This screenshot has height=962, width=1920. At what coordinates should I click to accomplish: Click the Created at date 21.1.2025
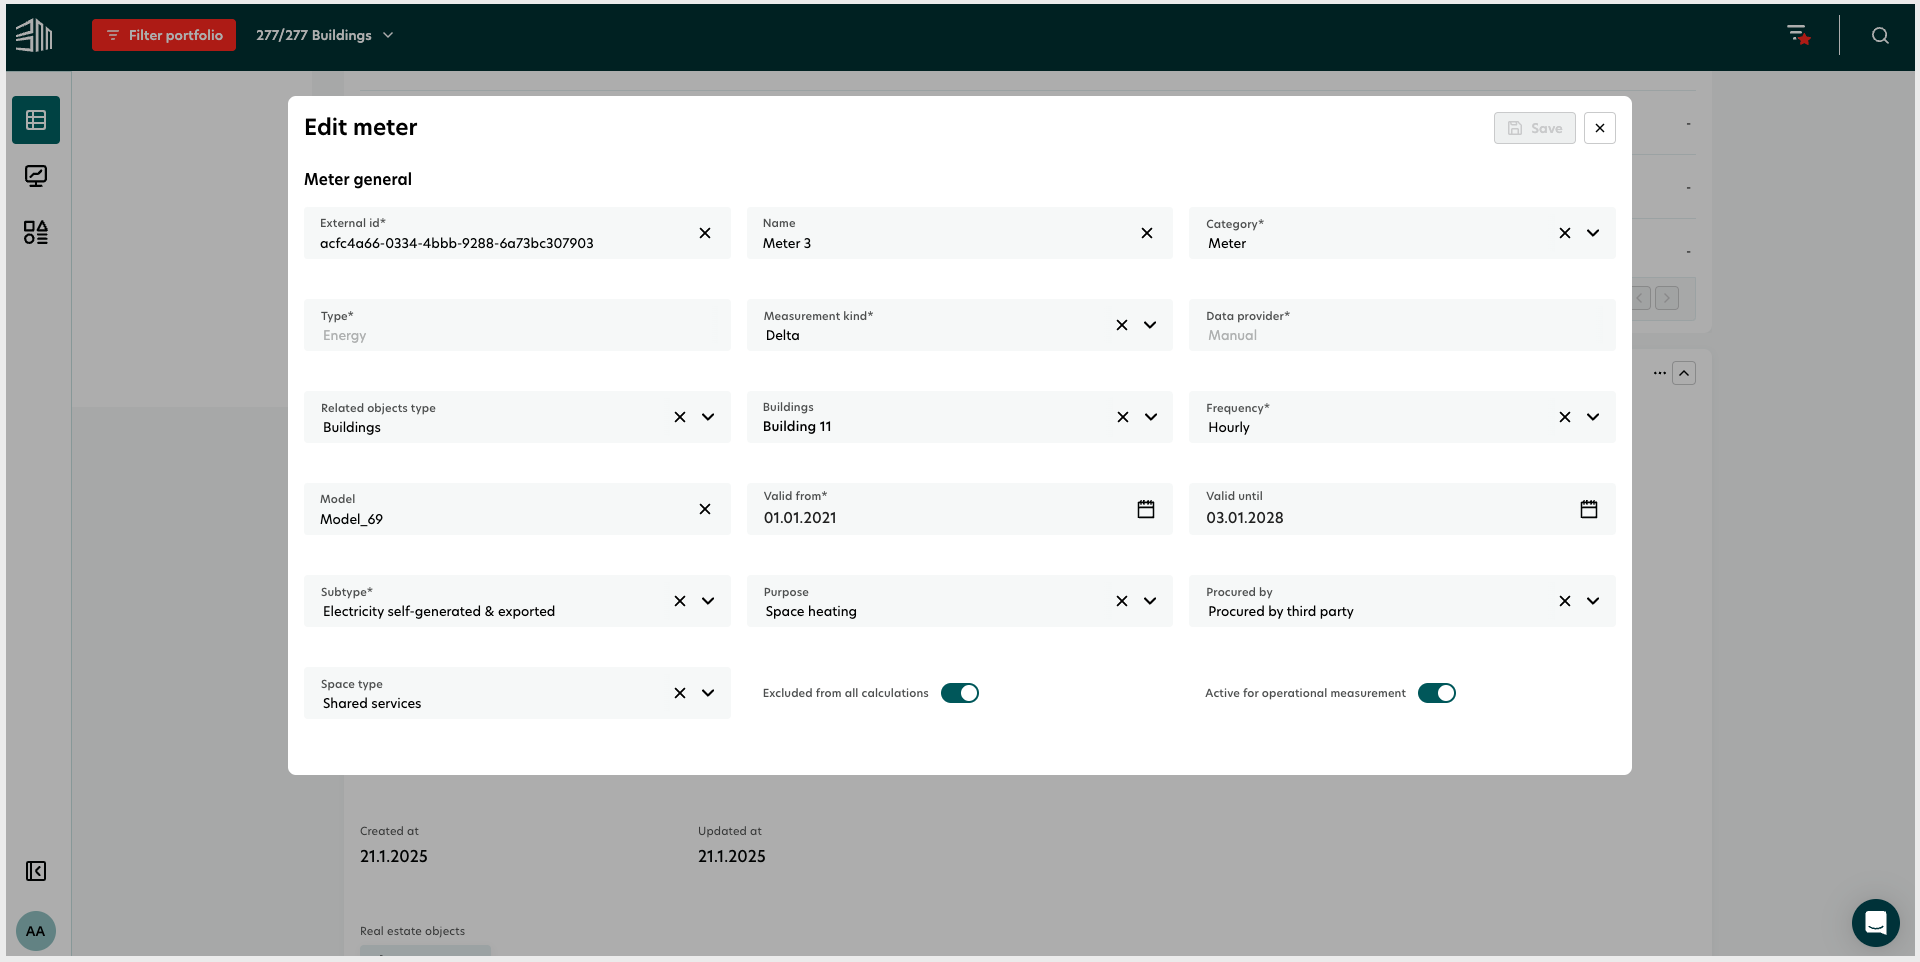coord(394,857)
